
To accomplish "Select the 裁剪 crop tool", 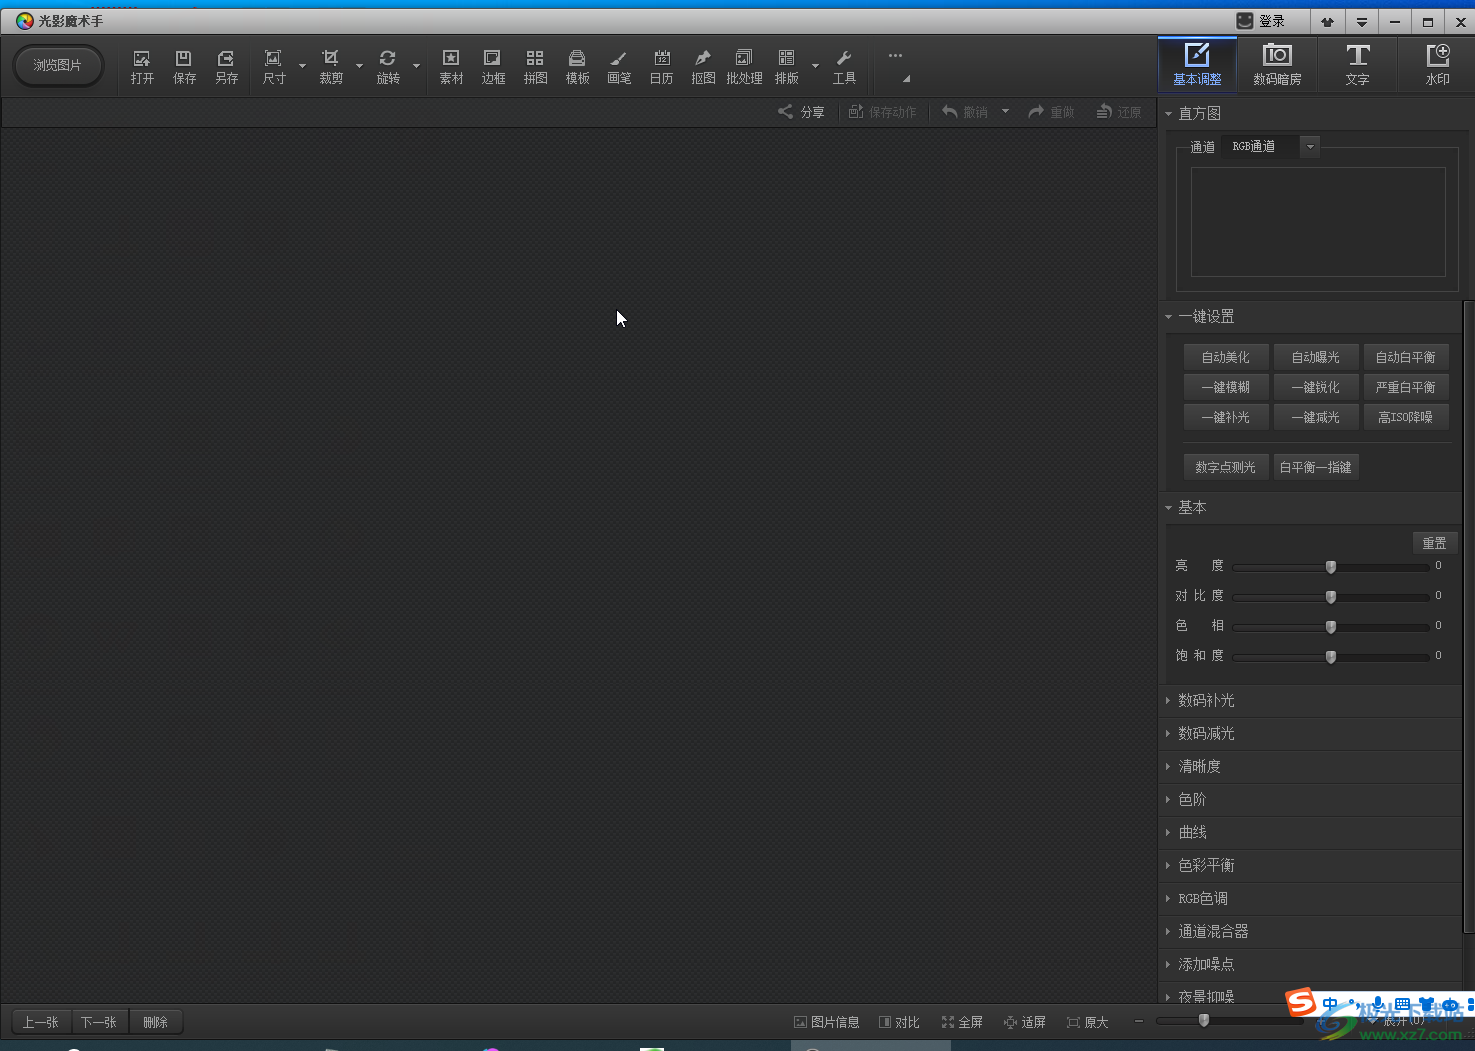I will click(331, 67).
